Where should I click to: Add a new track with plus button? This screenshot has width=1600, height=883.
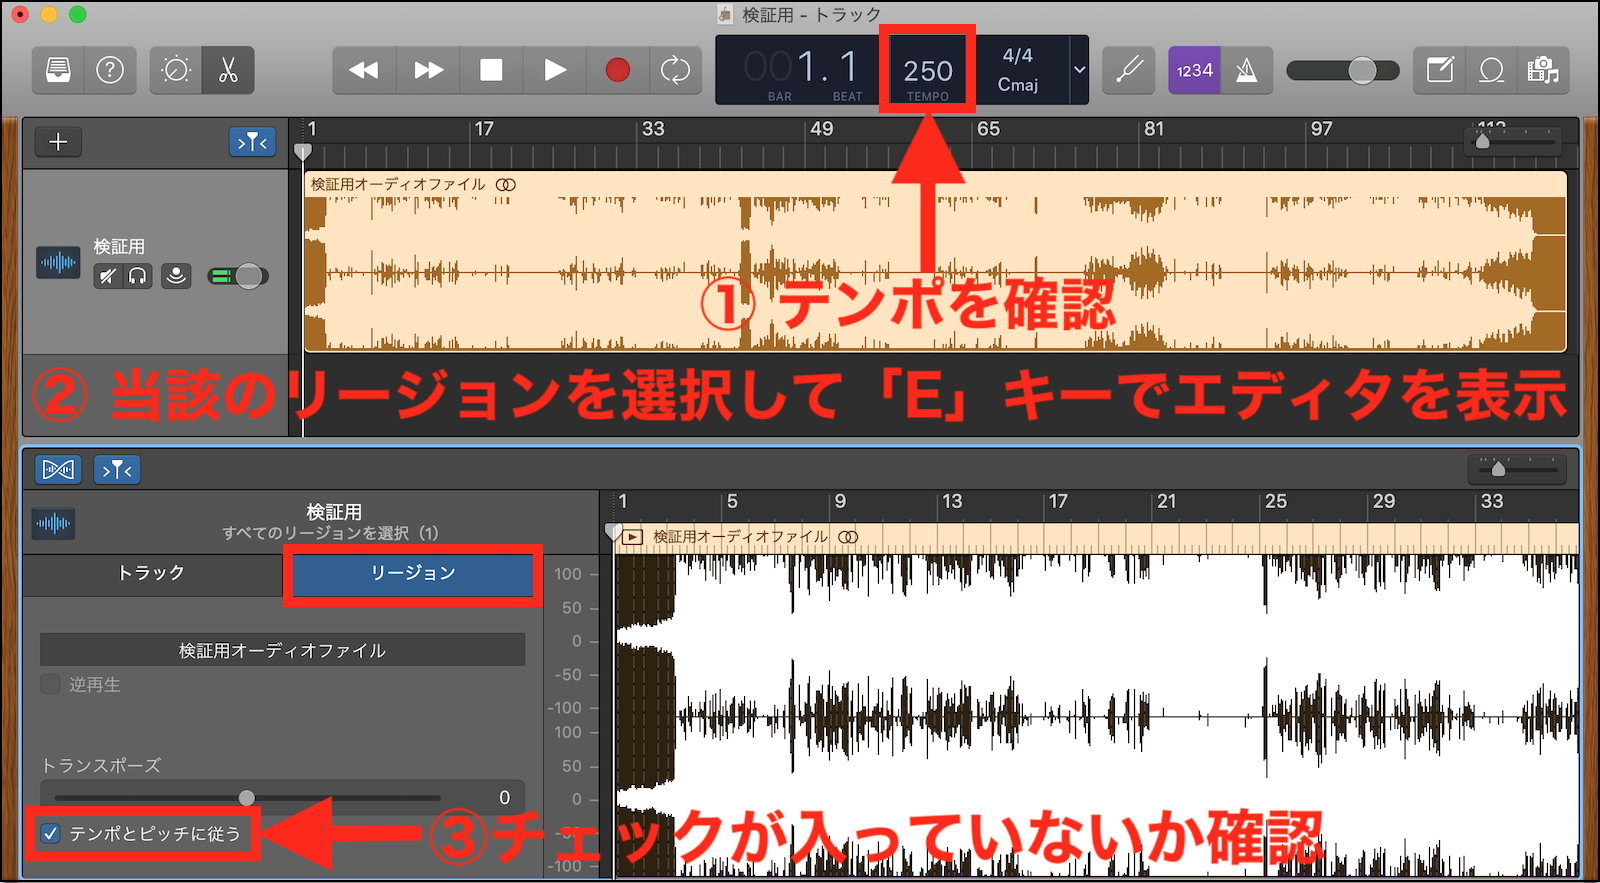(x=58, y=142)
